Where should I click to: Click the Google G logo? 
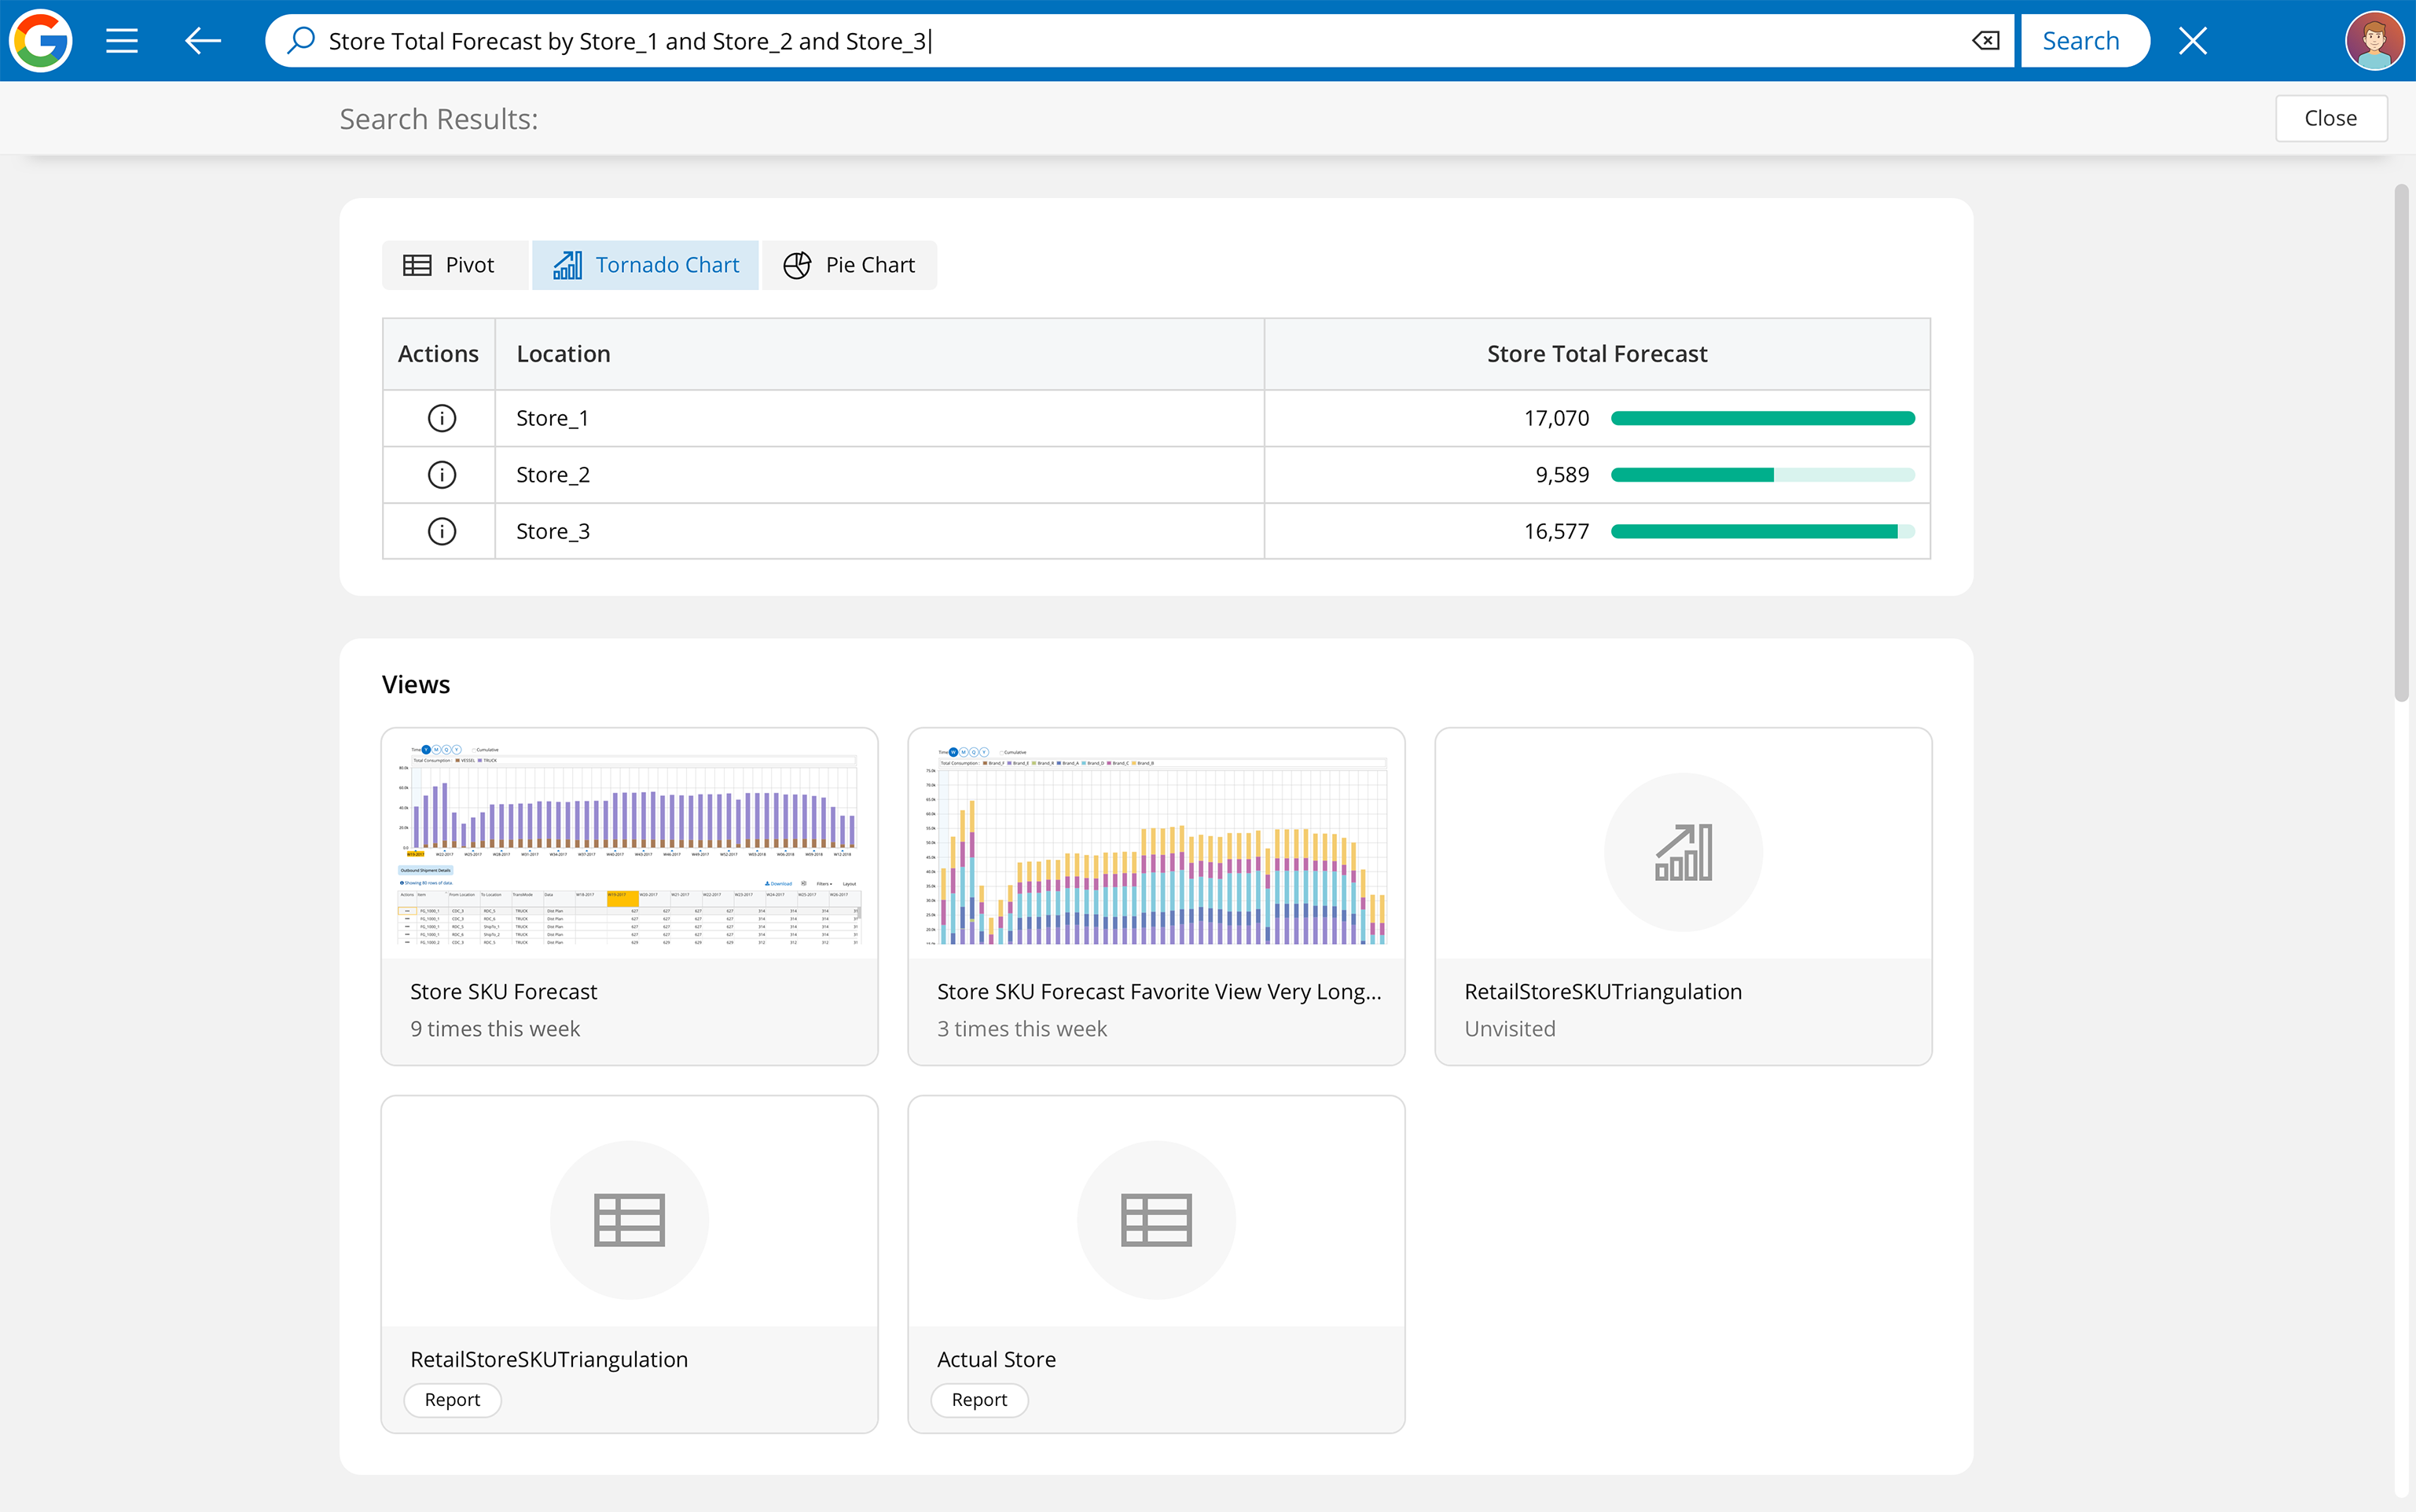click(40, 40)
